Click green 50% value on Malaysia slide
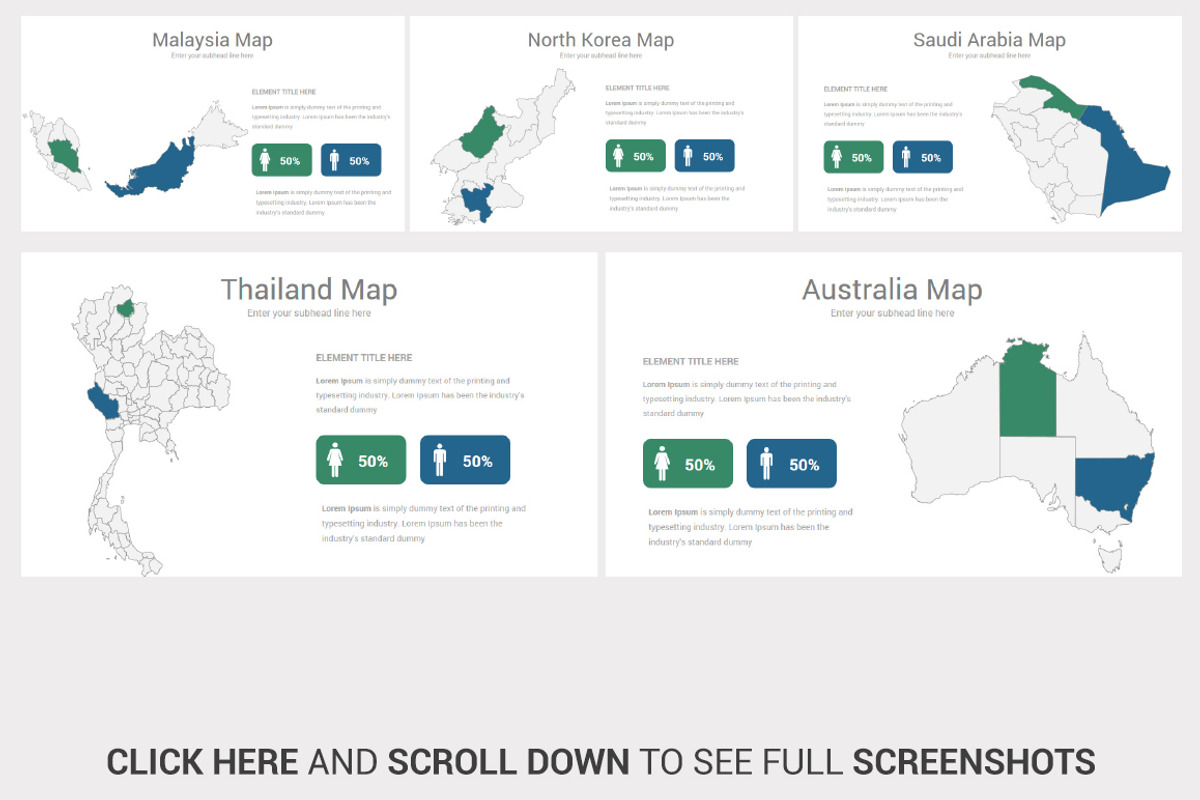 tap(290, 161)
